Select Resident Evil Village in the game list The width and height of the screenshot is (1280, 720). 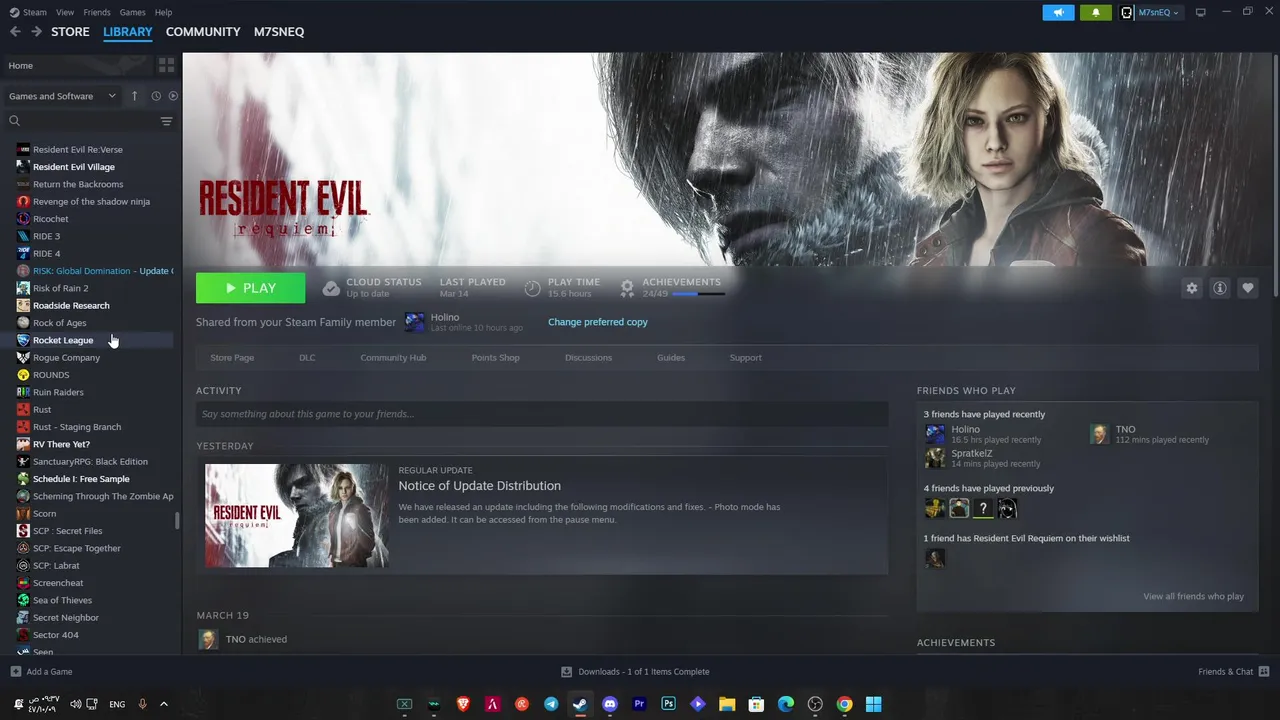pos(73,167)
